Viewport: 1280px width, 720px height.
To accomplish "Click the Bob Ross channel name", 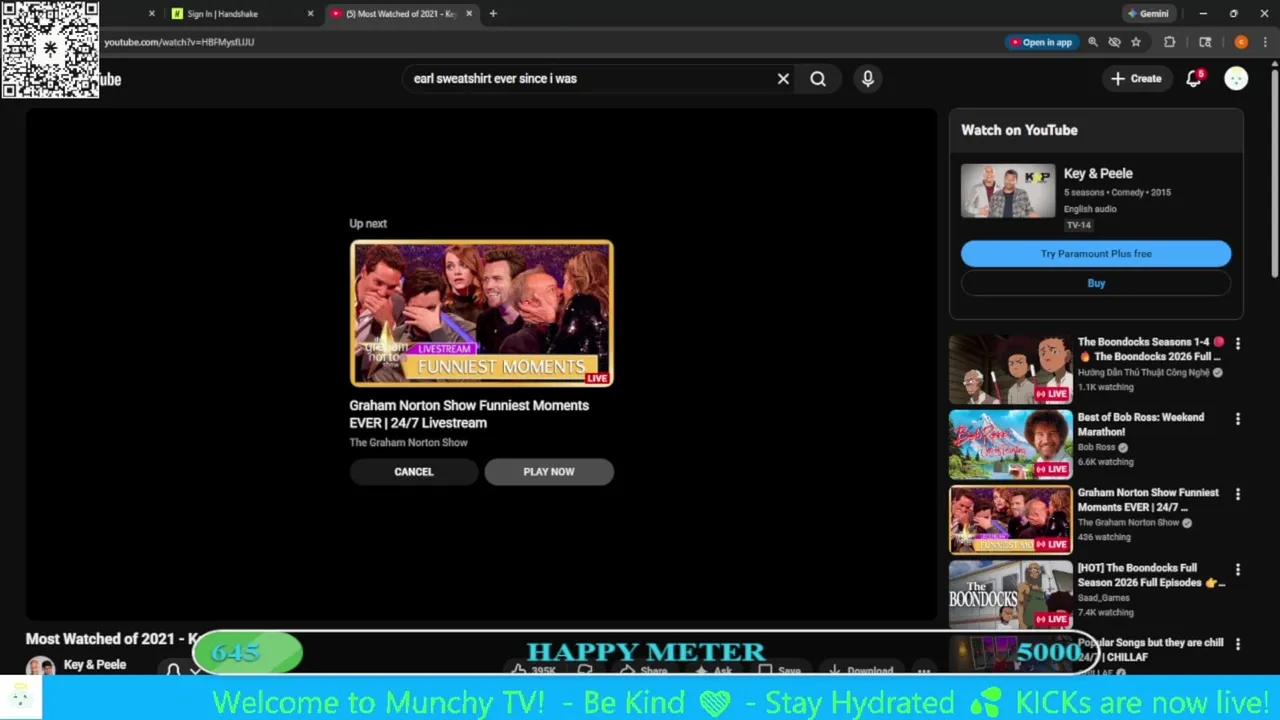I will click(x=1096, y=447).
